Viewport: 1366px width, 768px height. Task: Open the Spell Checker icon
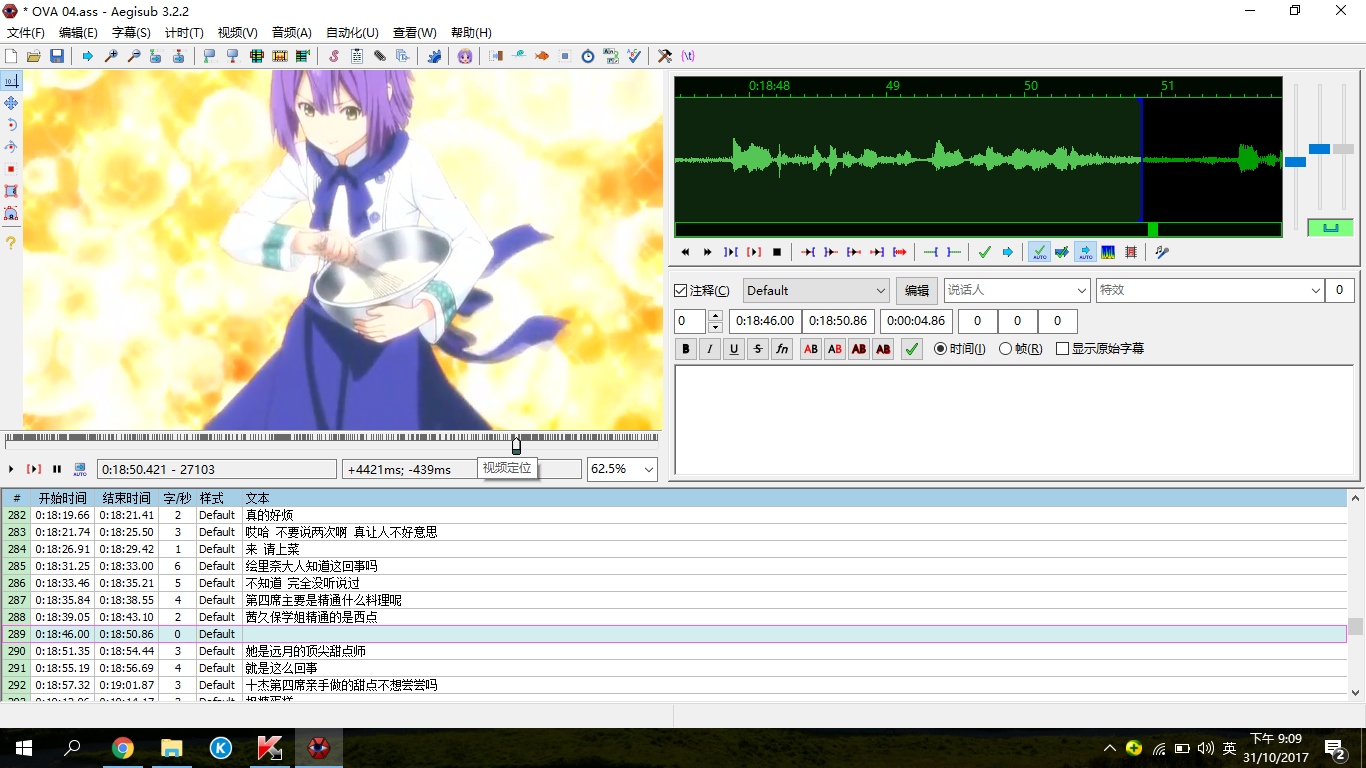tap(634, 56)
